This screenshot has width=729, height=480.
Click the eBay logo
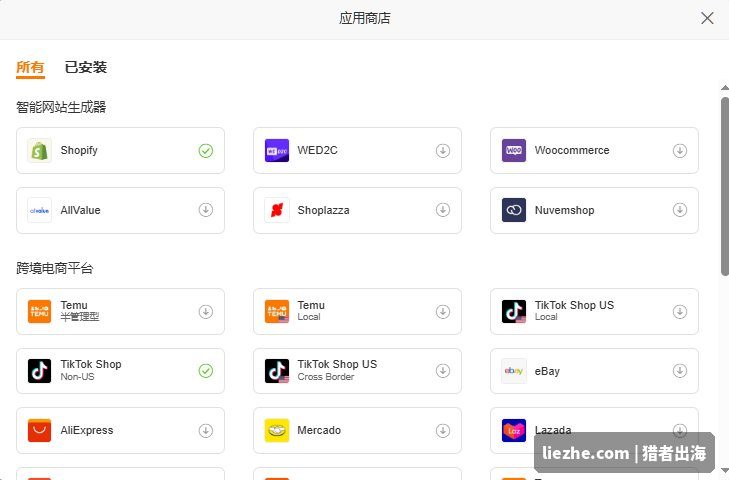click(x=514, y=371)
